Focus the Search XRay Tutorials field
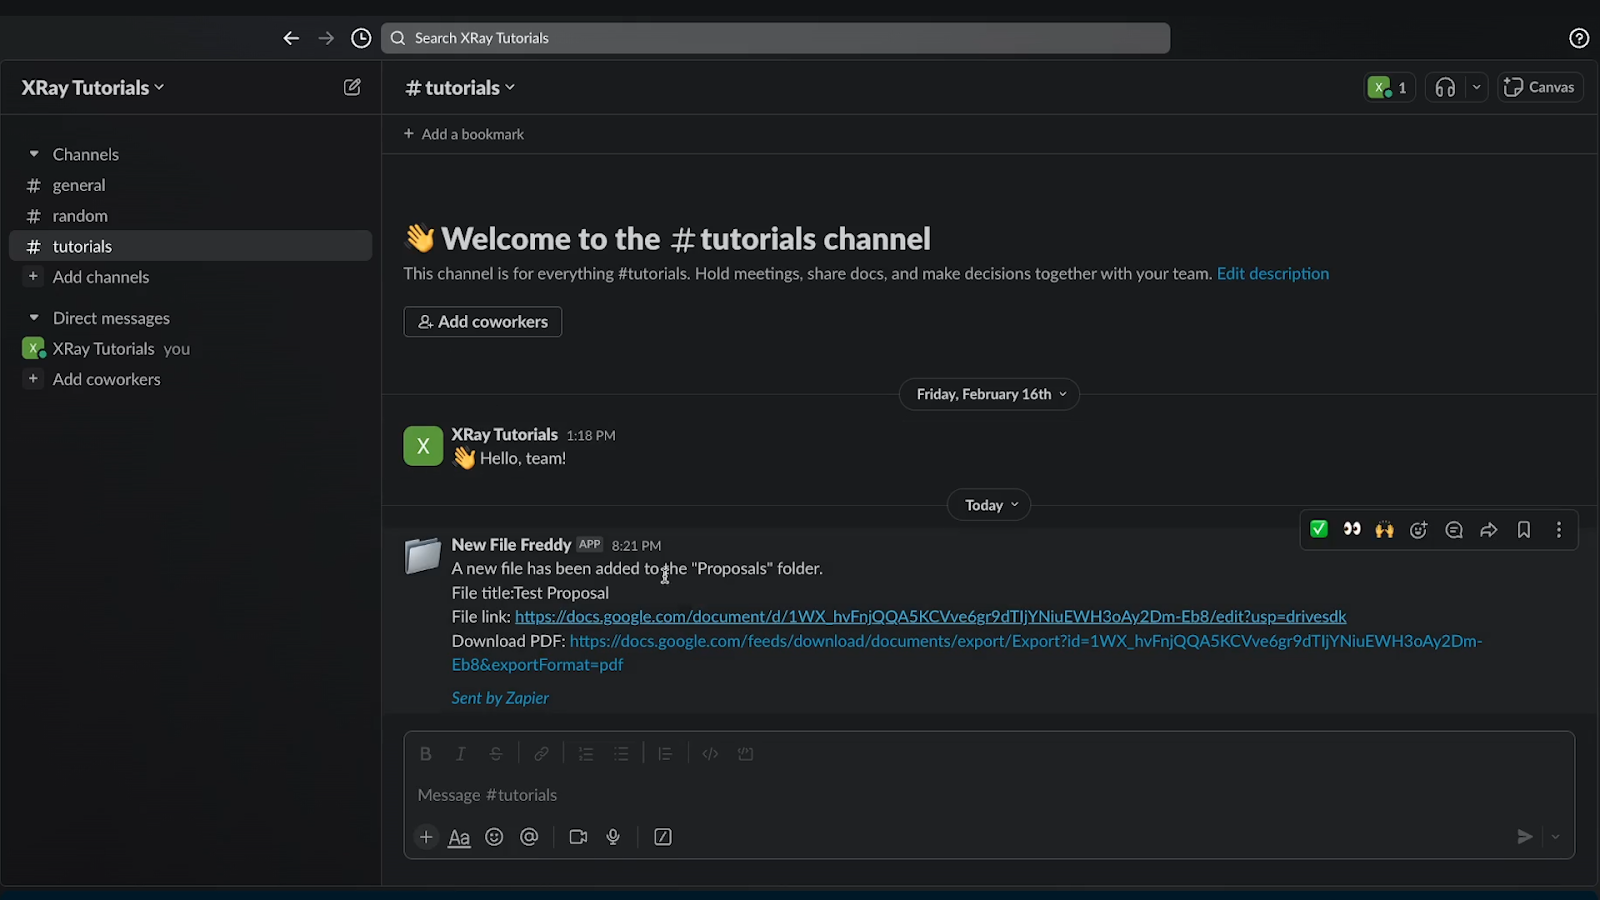 775,38
